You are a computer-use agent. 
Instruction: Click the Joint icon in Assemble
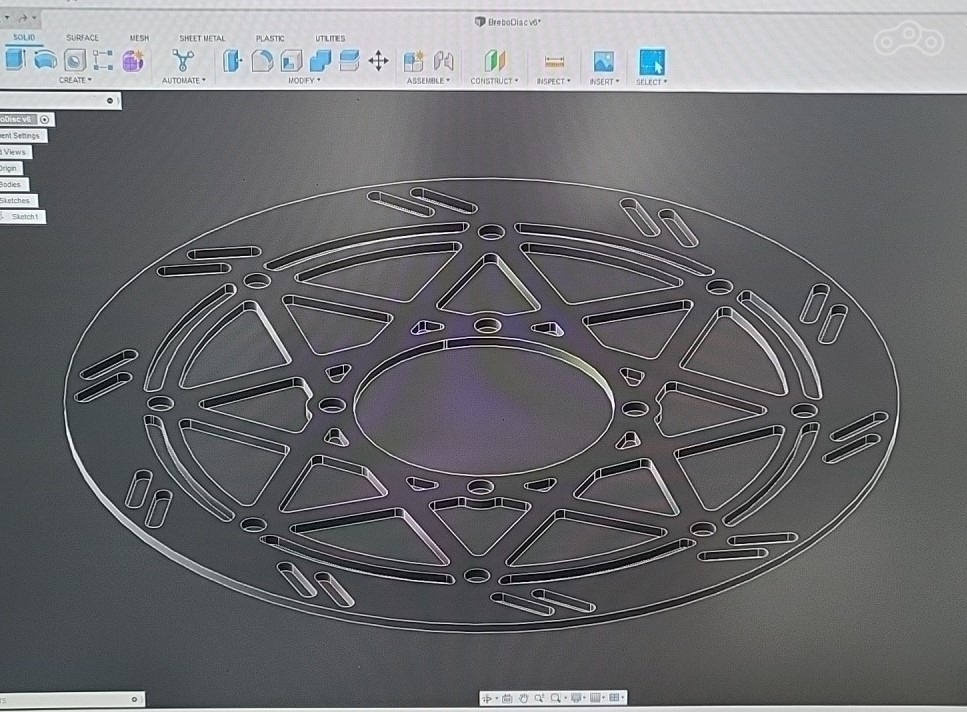(442, 62)
